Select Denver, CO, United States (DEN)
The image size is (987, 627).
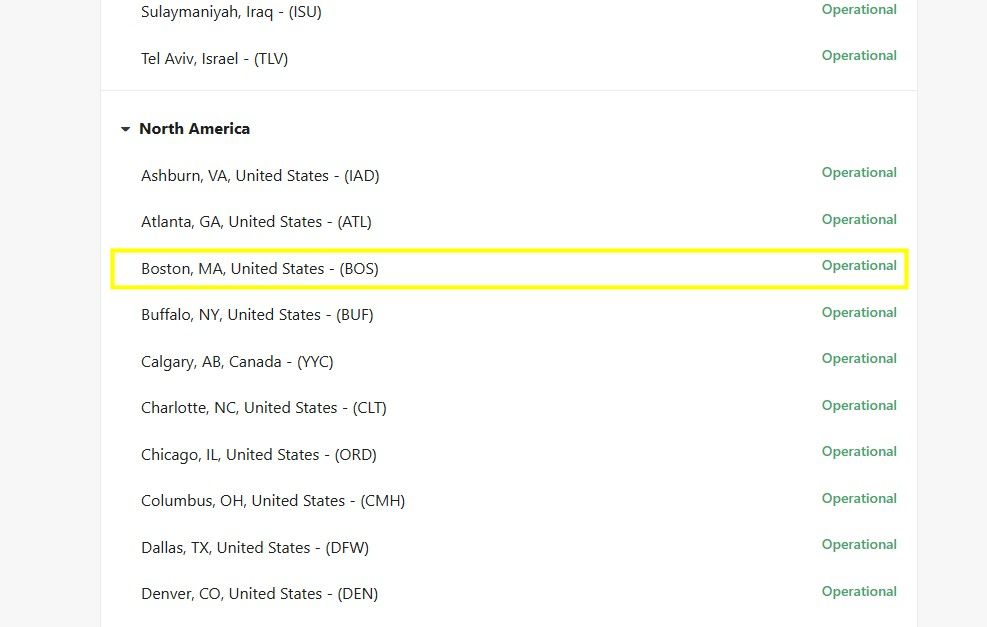(x=259, y=594)
